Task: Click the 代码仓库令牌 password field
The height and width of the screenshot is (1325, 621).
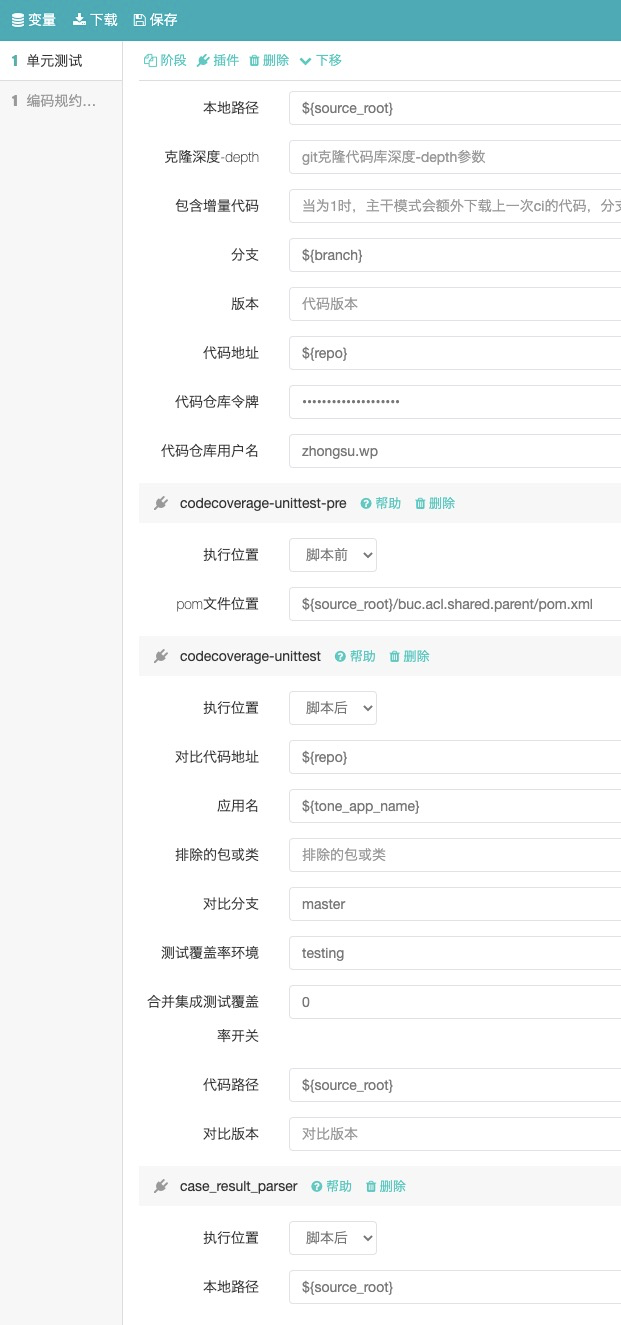Action: [x=455, y=402]
